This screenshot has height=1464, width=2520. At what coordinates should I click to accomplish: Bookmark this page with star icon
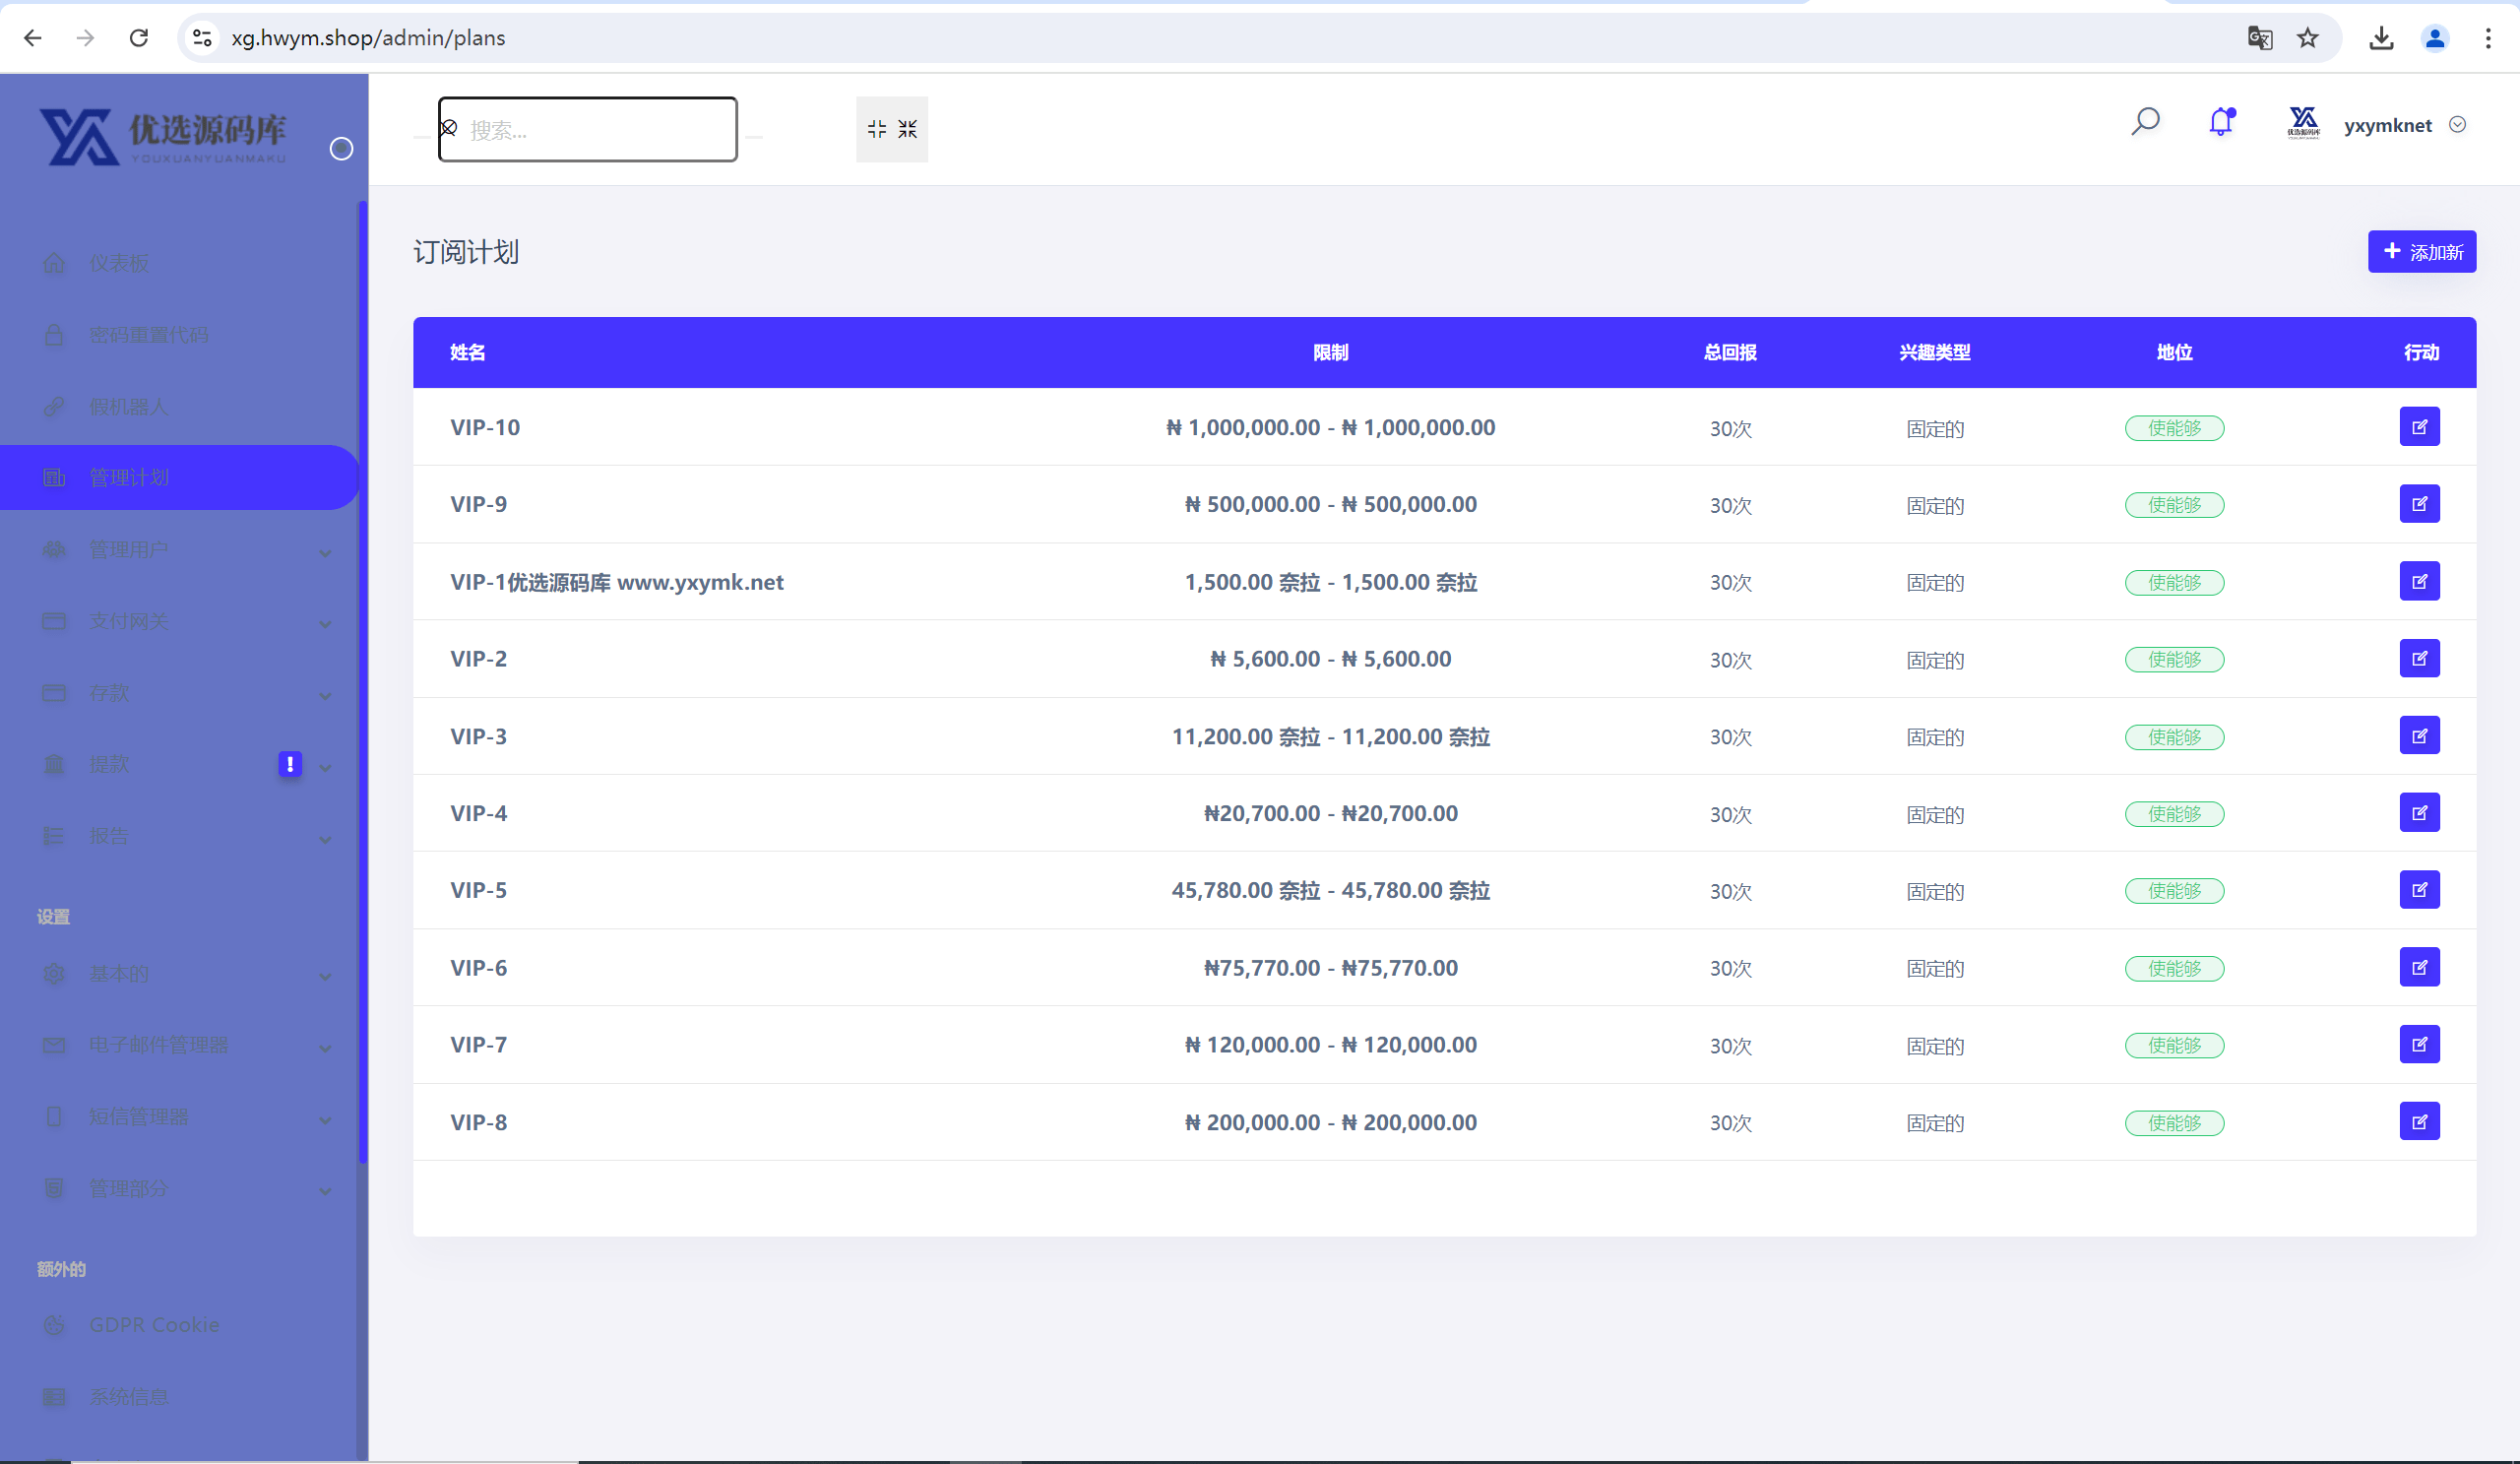coord(2307,38)
